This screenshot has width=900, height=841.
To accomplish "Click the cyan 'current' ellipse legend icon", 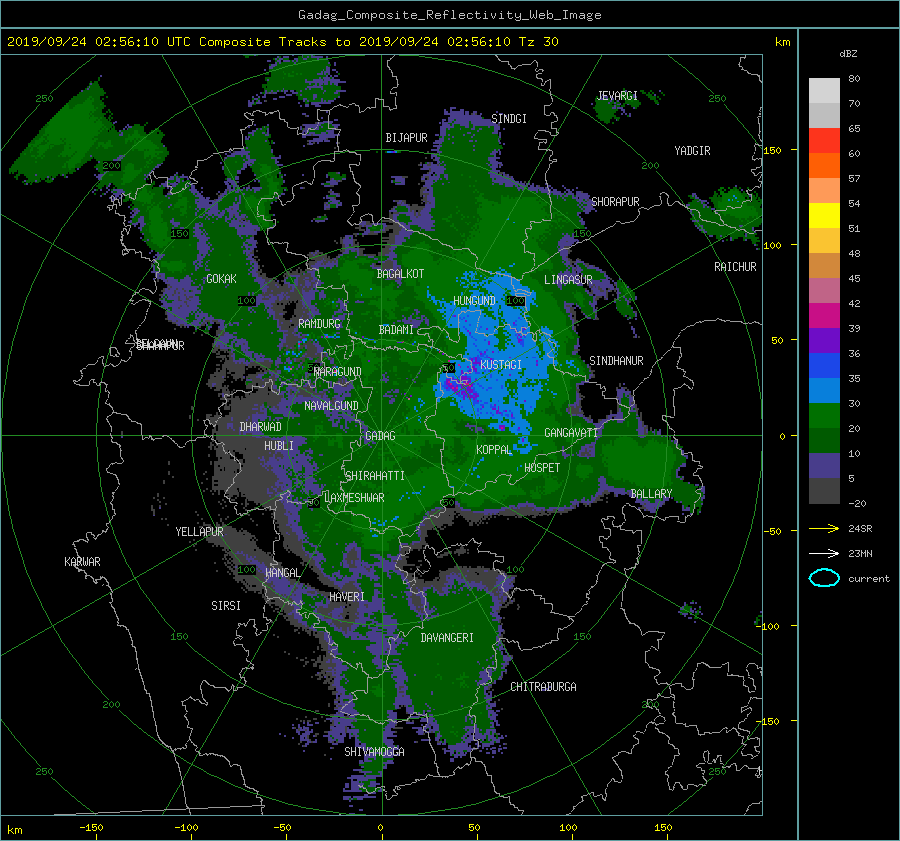I will [824, 578].
